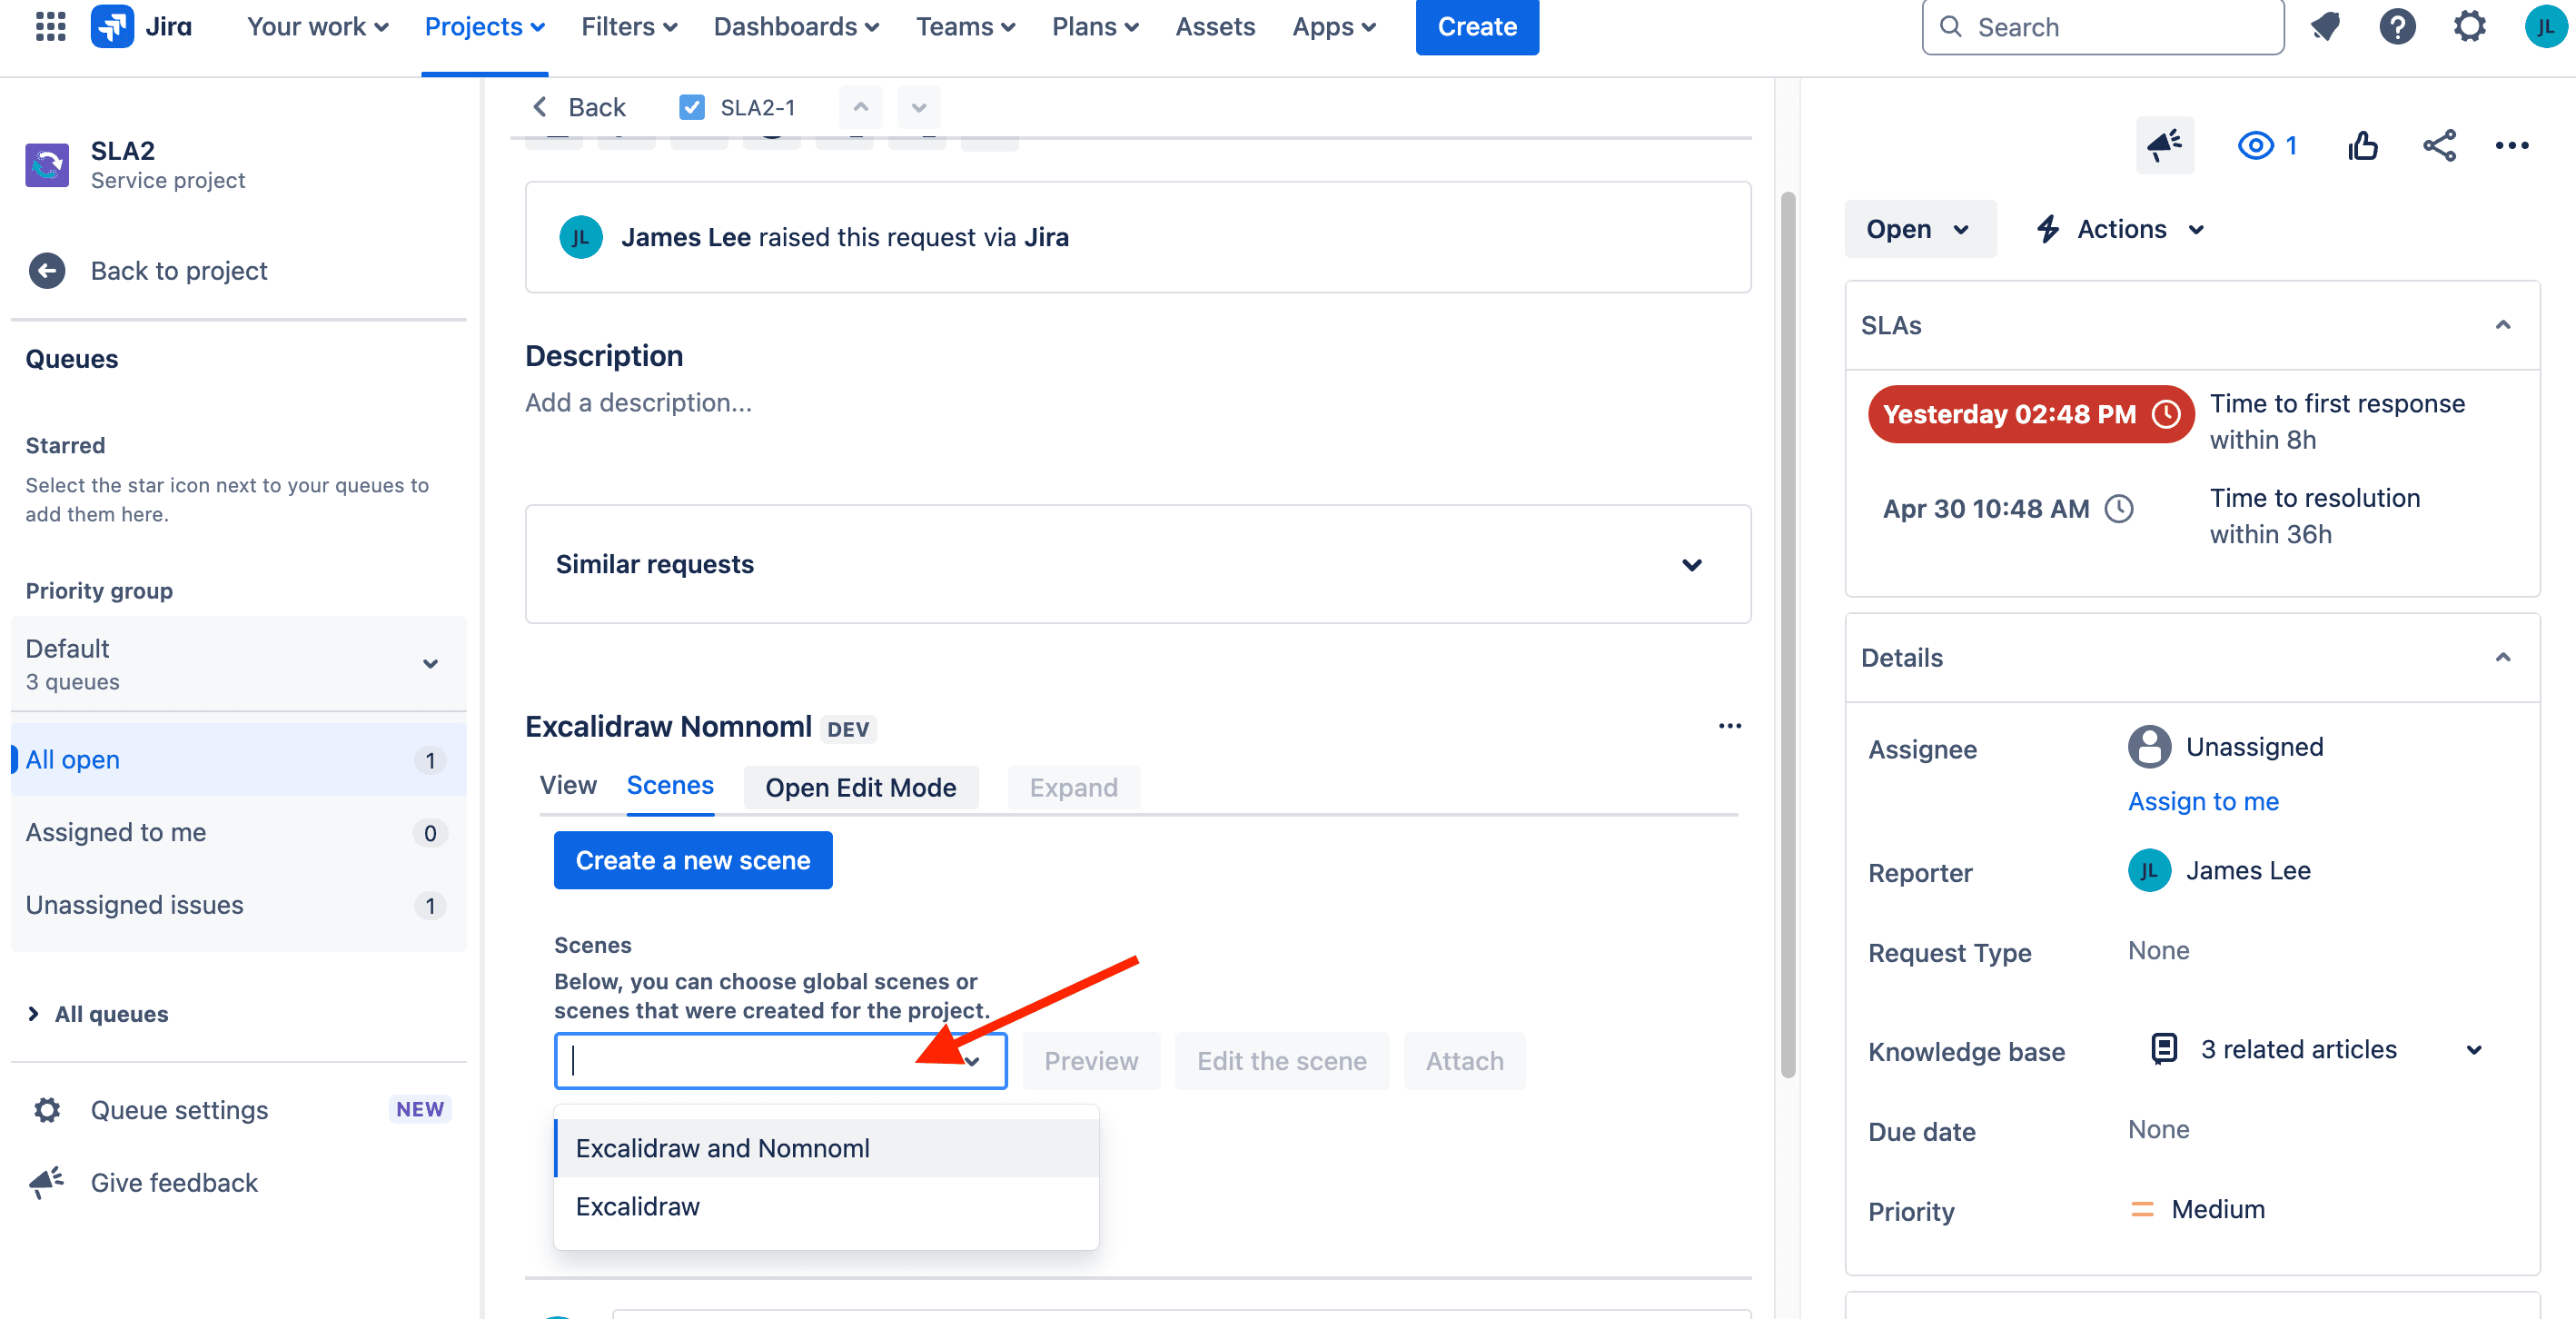This screenshot has width=2576, height=1319.
Task: Go to previous issue with up arrow
Action: pos(860,107)
